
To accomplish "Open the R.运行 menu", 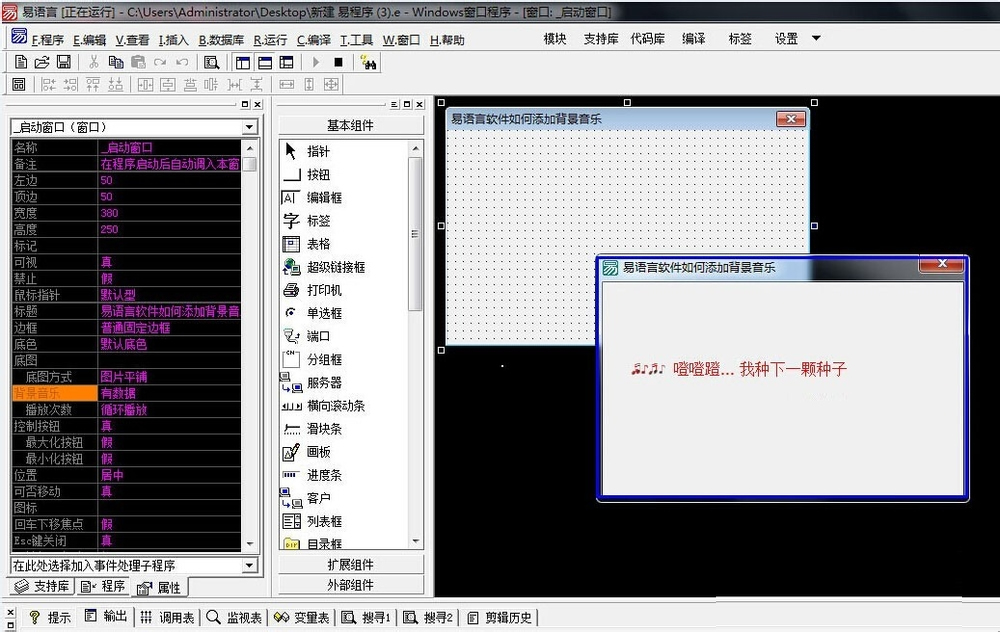I will point(270,40).
